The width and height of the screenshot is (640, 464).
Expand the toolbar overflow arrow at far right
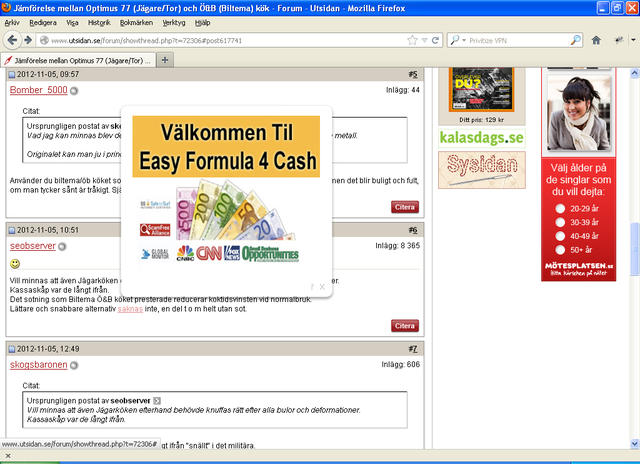(x=633, y=40)
